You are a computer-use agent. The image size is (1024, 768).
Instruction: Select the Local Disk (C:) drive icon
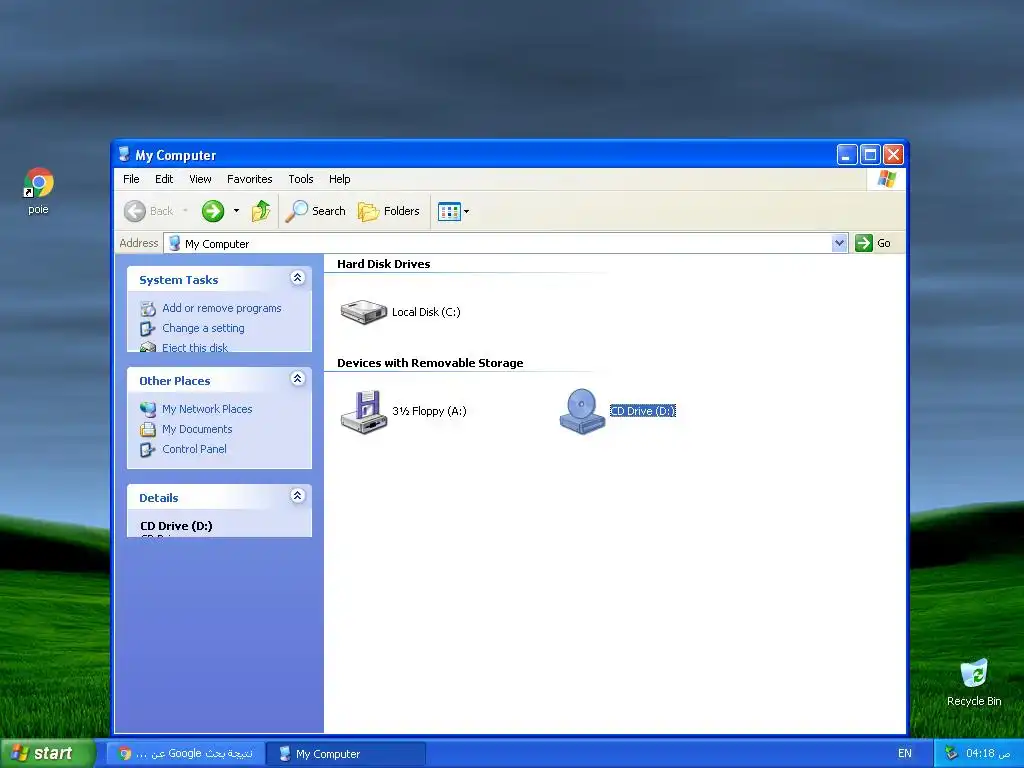pos(364,312)
